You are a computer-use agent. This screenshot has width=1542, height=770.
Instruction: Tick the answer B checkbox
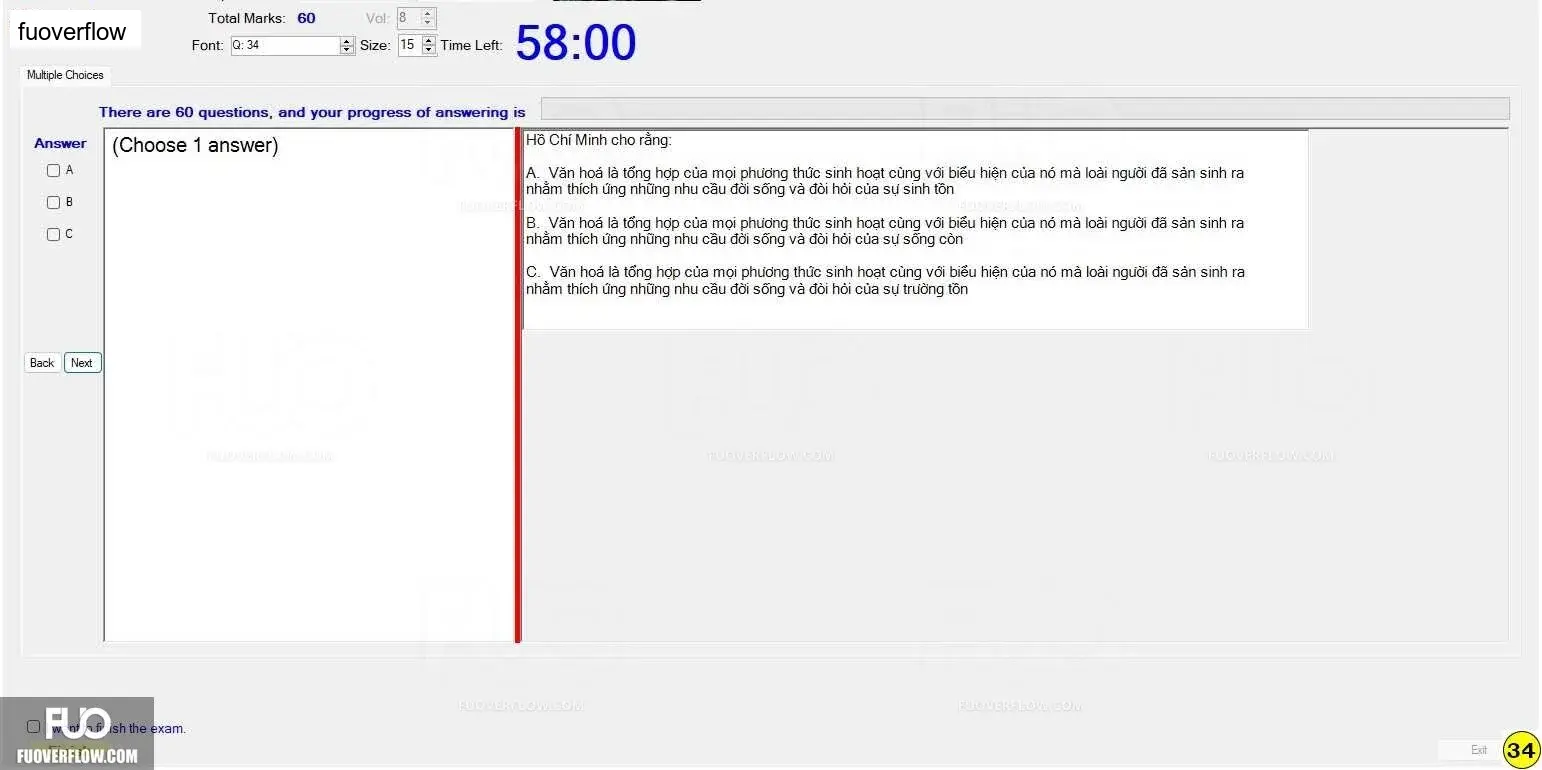54,203
